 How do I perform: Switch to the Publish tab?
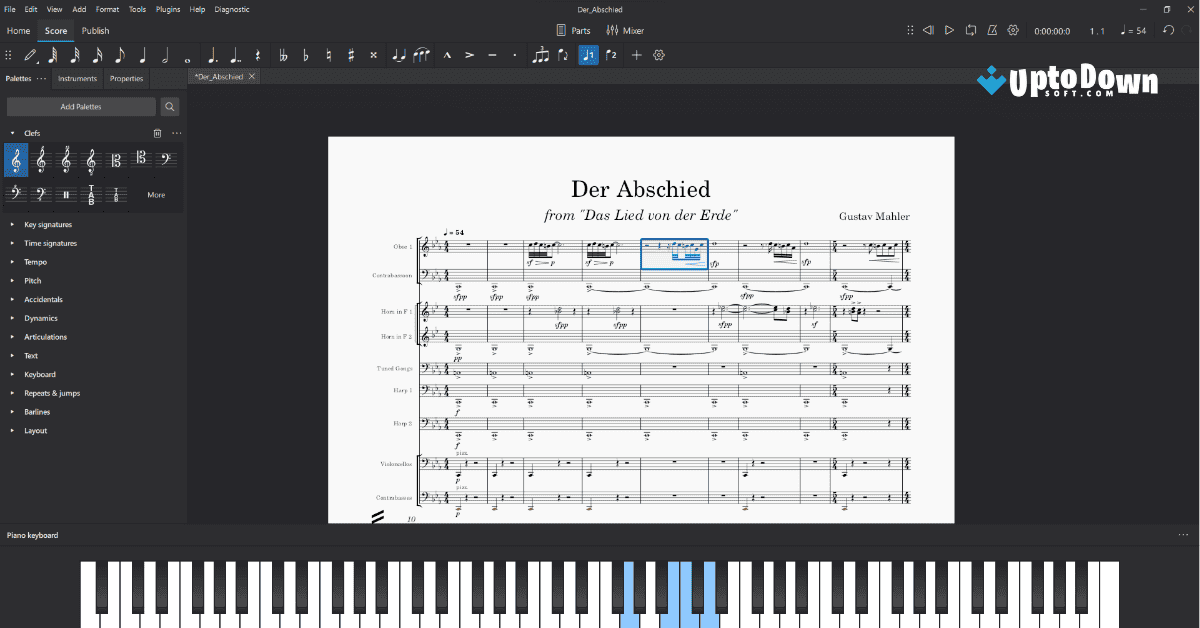[x=95, y=30]
